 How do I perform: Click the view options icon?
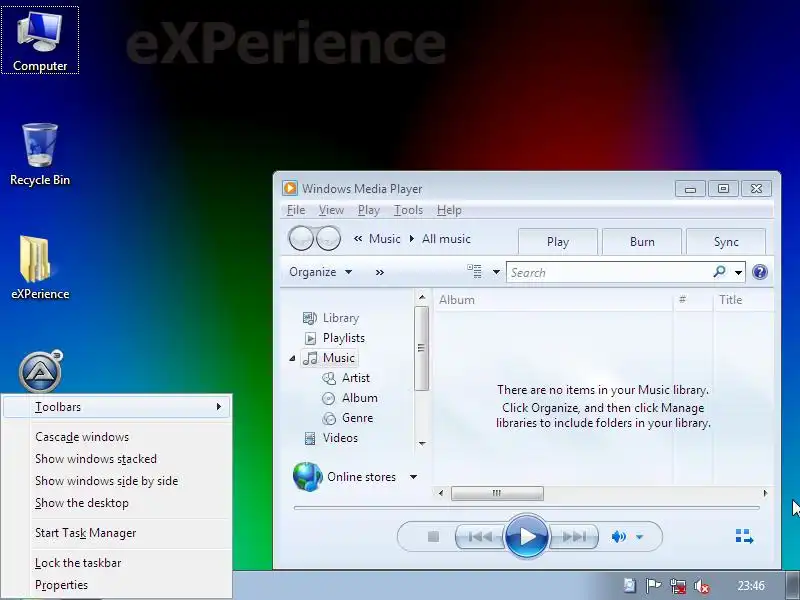(x=474, y=271)
